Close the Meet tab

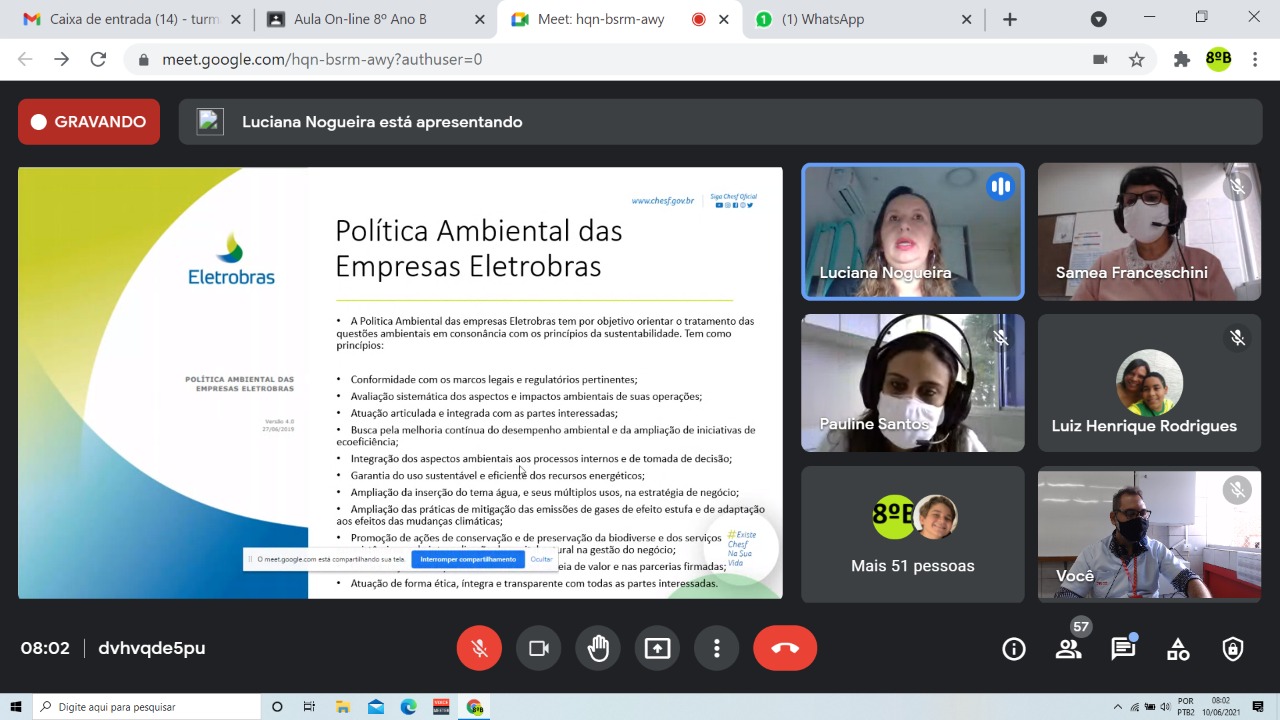(724, 19)
